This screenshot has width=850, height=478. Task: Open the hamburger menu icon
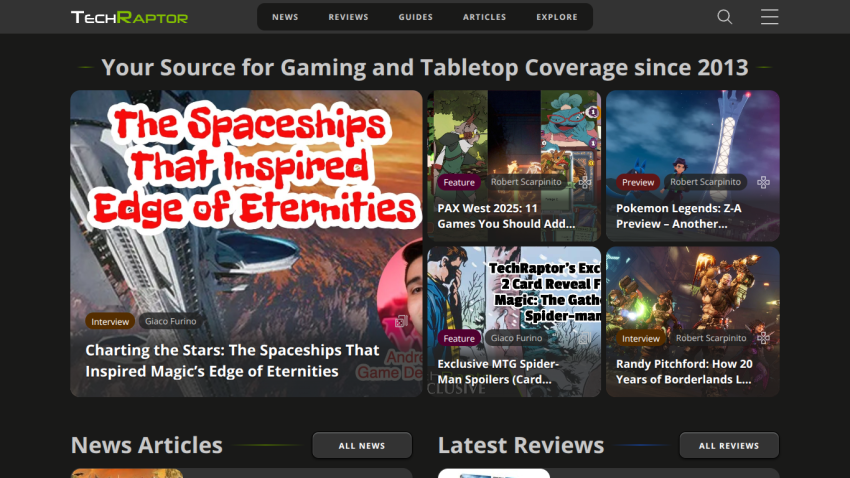click(x=769, y=17)
